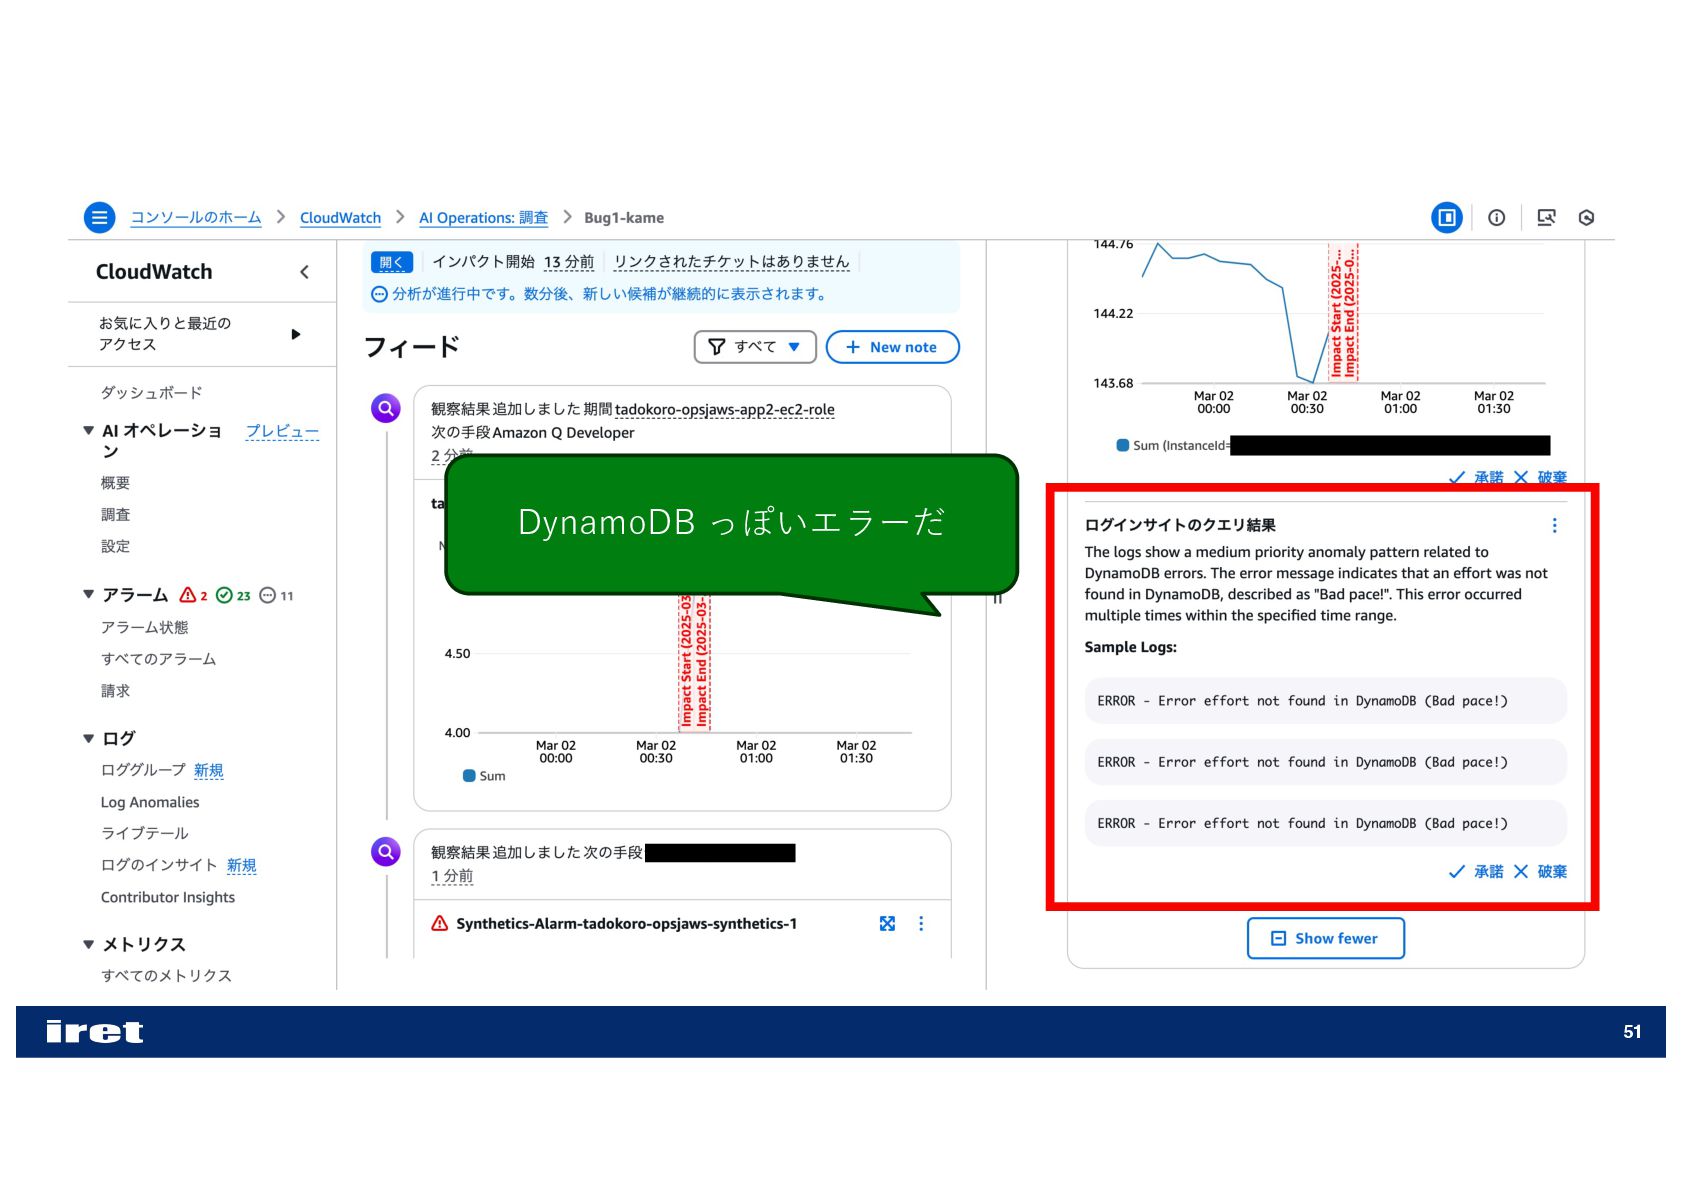1683x1190 pixels.
Task: Click the 1 分前 timestamp
Action: pos(452,876)
